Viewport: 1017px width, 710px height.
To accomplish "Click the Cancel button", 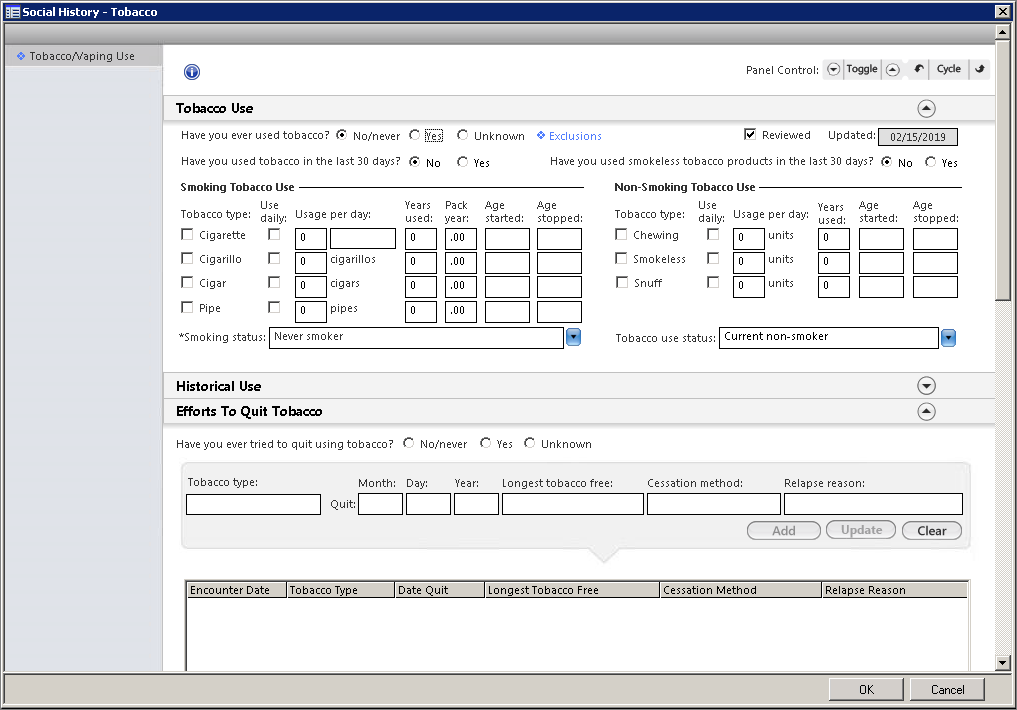I will coord(947,689).
